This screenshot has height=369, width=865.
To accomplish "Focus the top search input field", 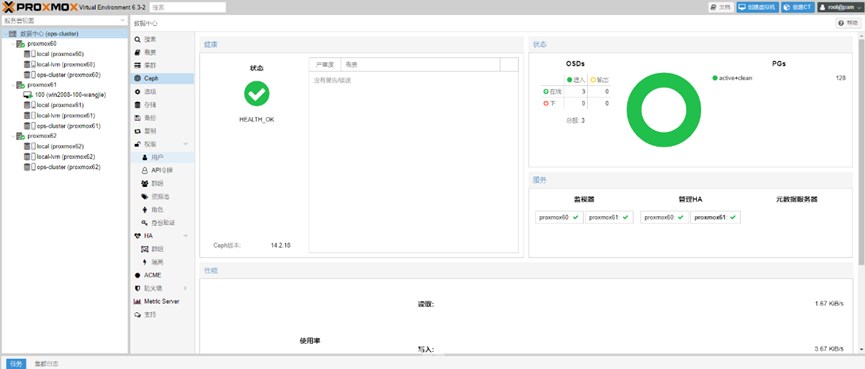I will click(188, 7).
